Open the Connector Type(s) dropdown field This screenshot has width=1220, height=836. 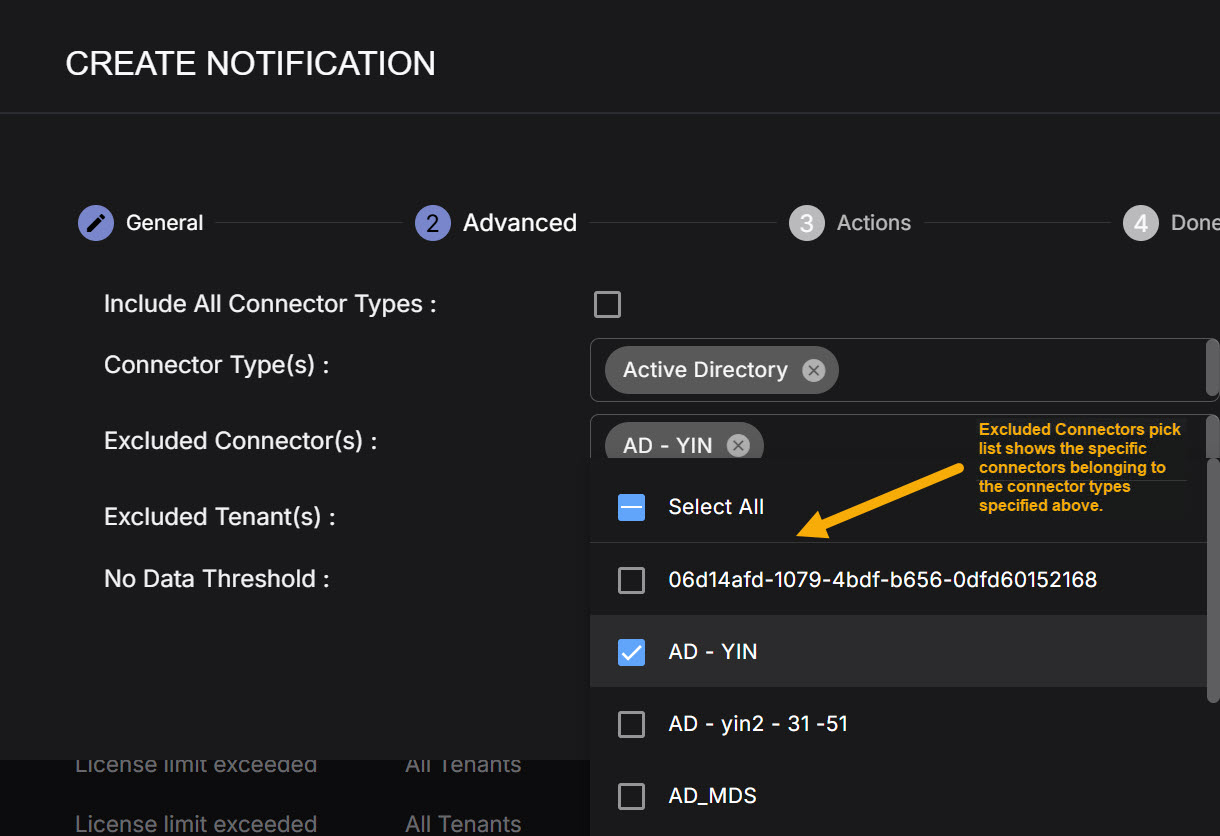1000,370
